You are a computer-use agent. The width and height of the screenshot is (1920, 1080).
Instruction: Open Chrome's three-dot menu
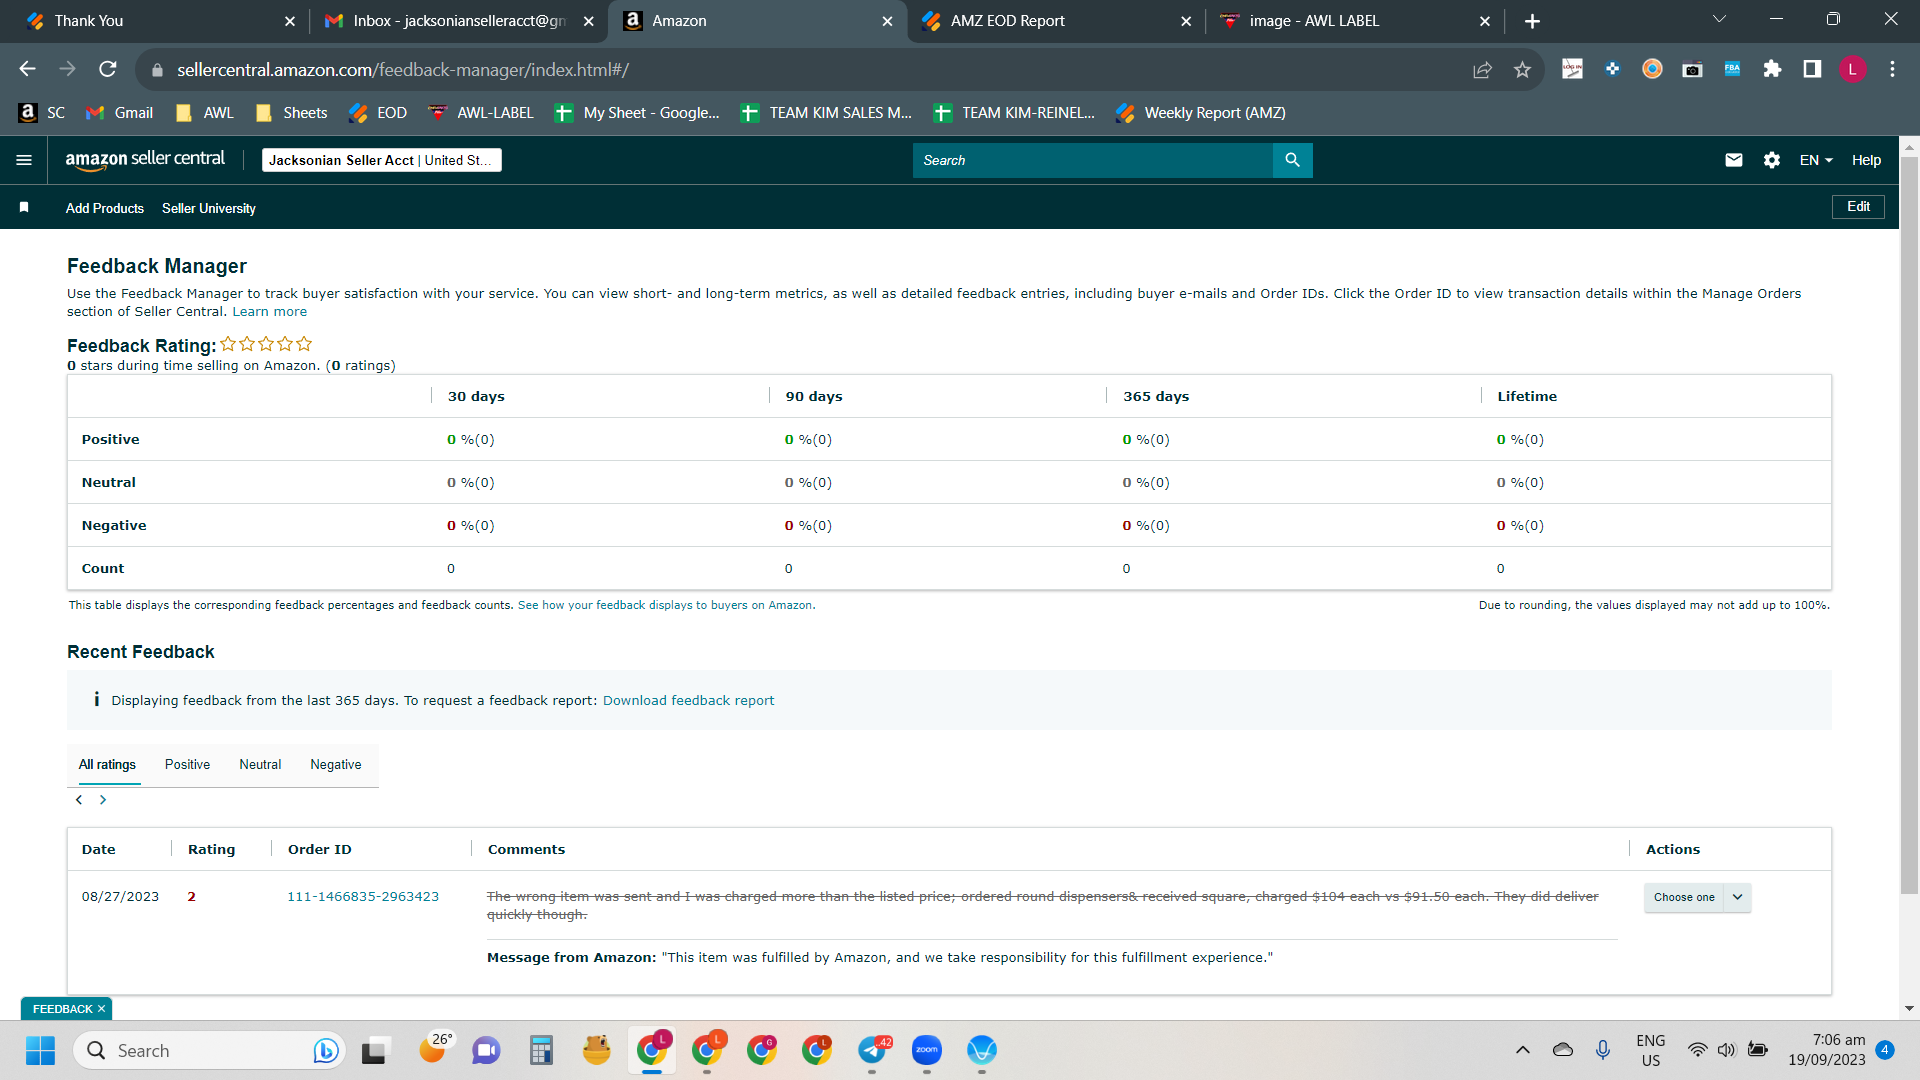point(1892,69)
